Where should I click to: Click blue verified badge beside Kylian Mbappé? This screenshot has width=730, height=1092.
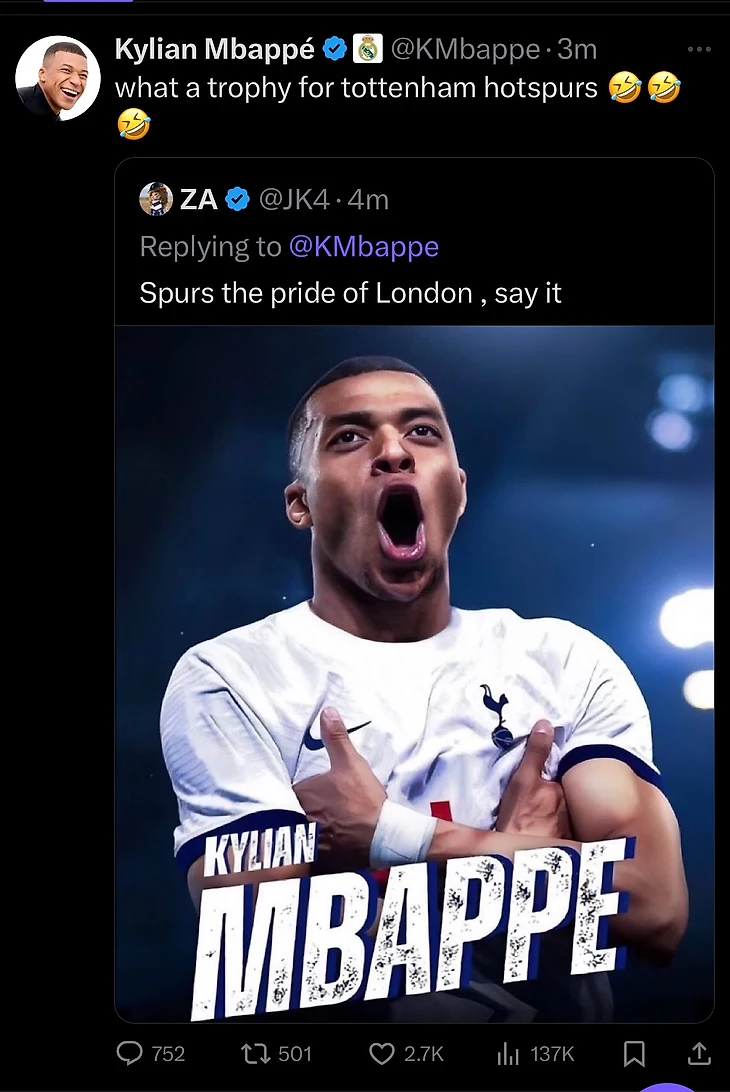(334, 48)
